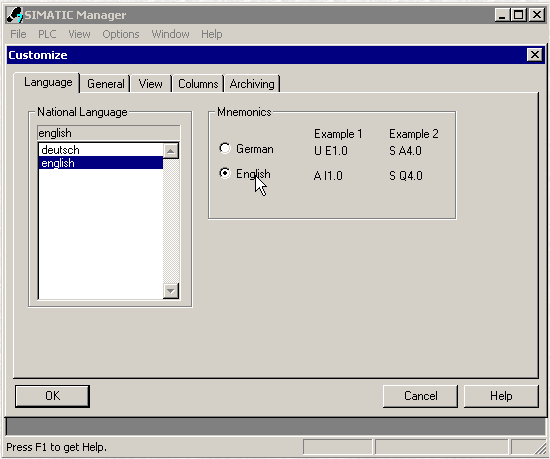
Task: Open the PLC menu
Action: point(47,34)
